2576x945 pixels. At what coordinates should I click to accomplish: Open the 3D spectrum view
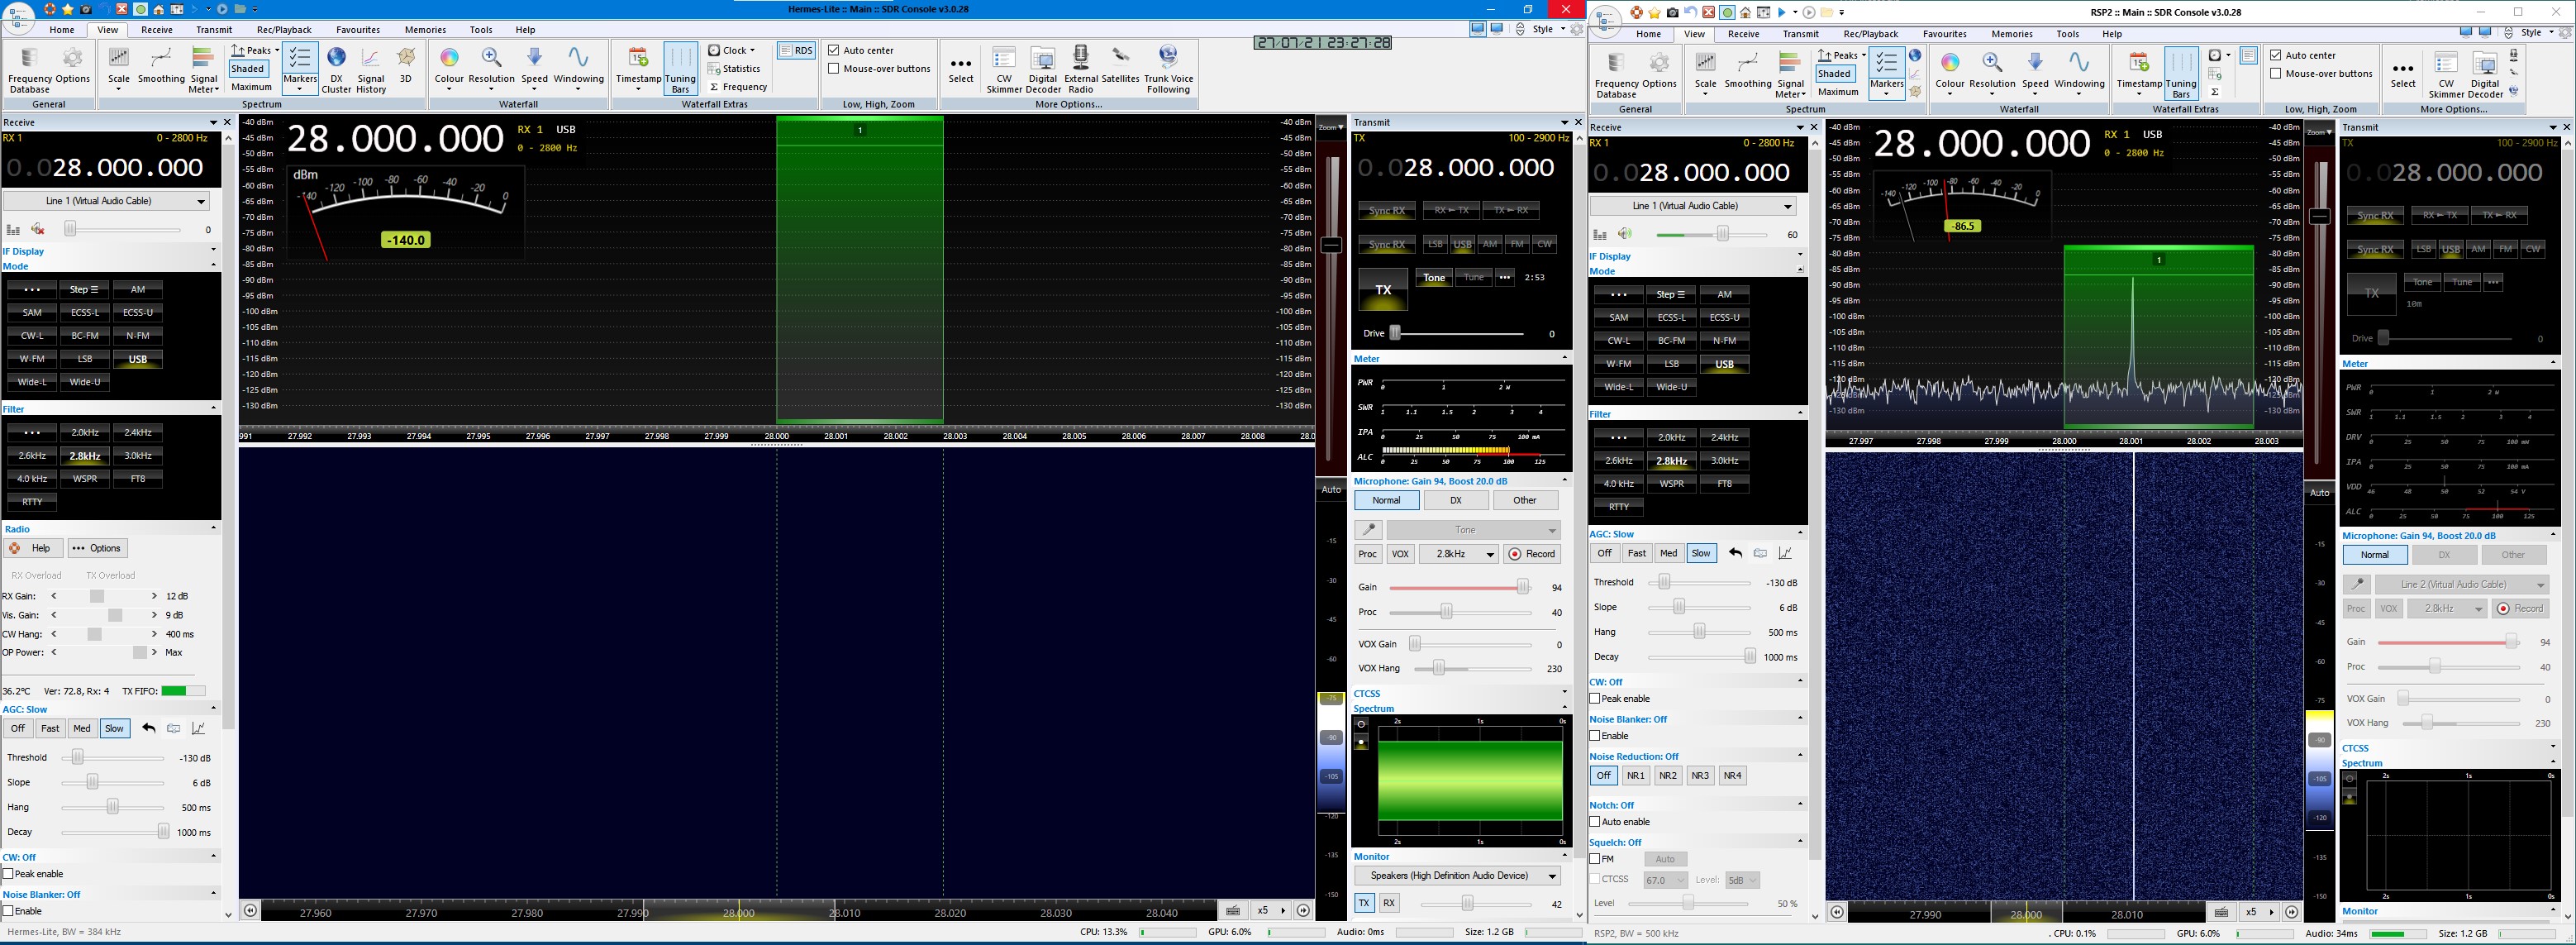[405, 64]
